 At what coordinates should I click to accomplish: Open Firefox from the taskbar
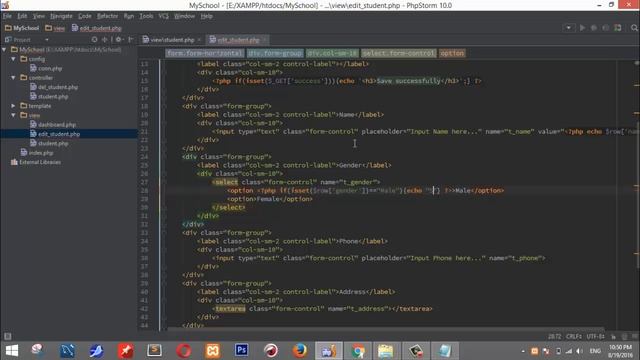300,351
